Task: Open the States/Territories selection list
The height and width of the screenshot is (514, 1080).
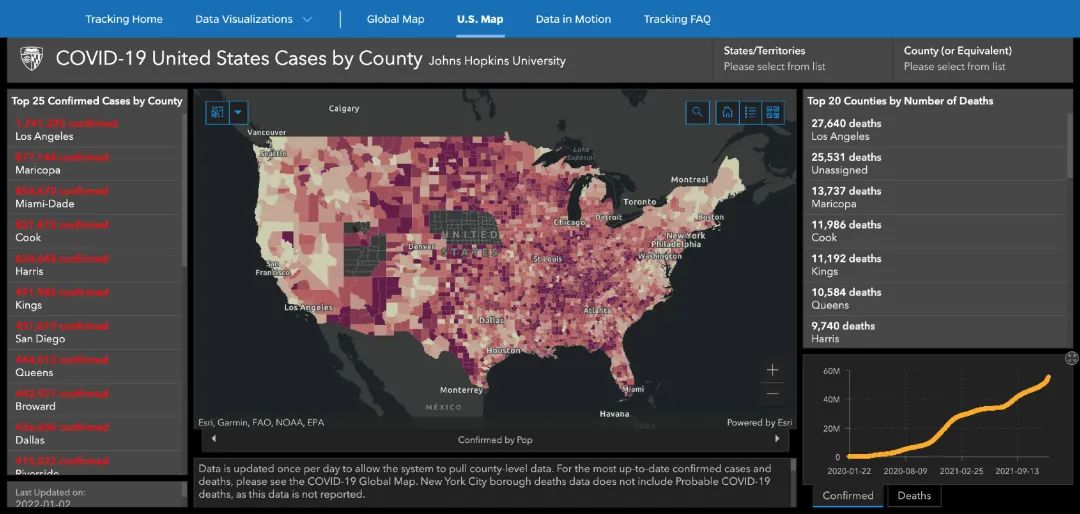Action: [802, 59]
